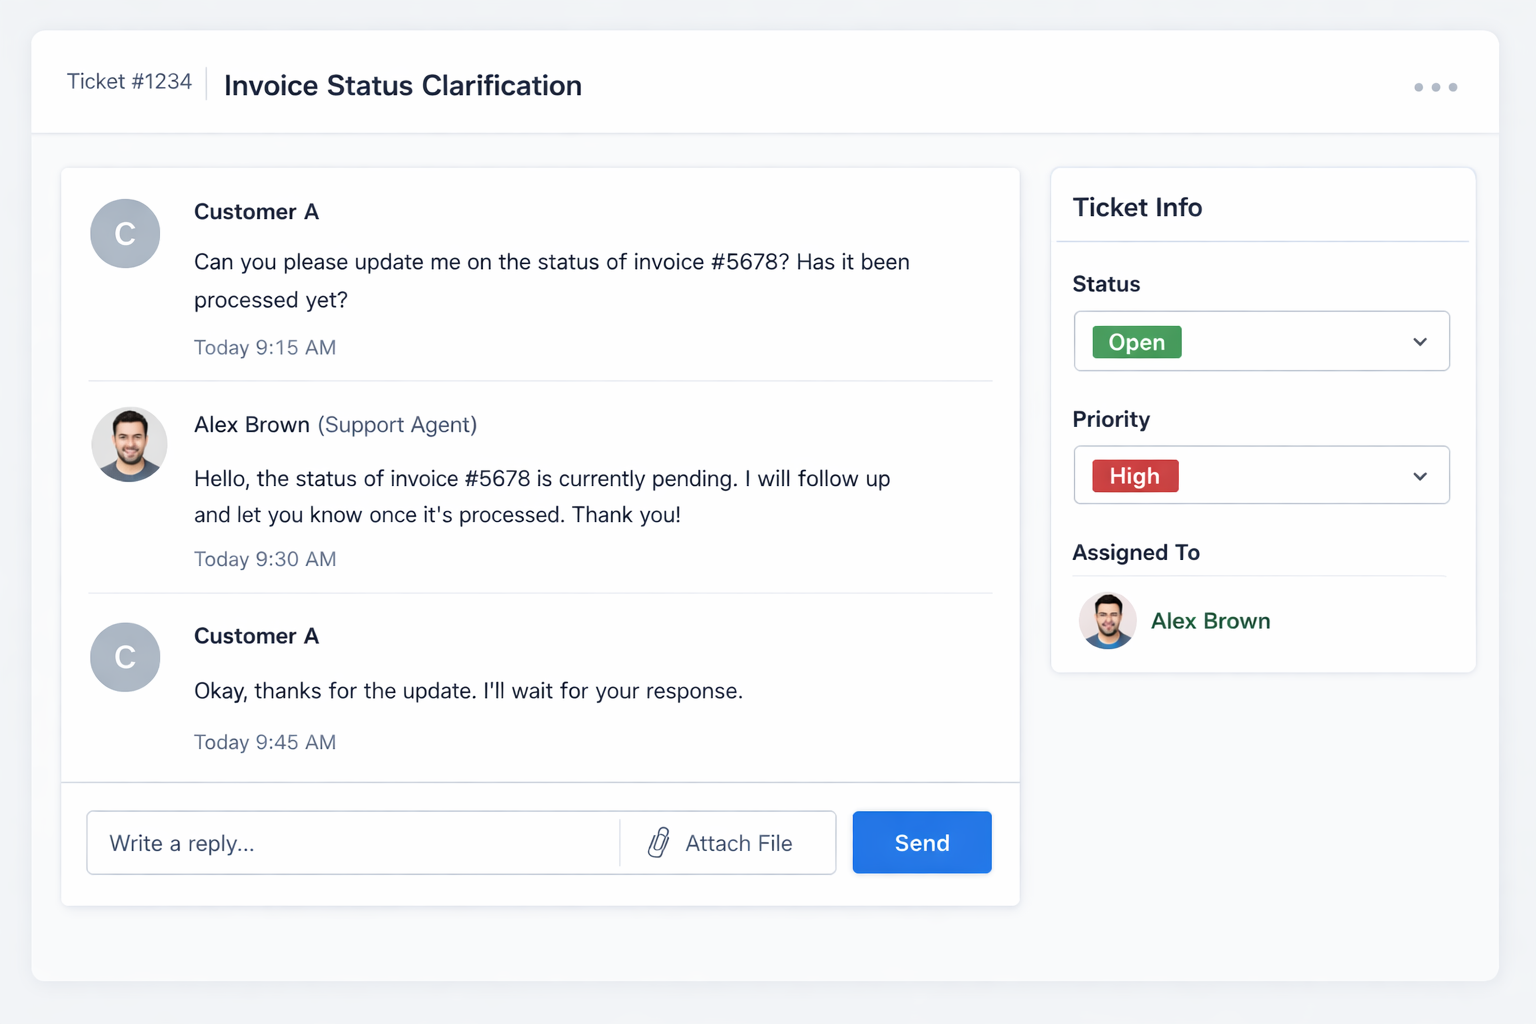
Task: Click the red High priority badge
Action: pos(1134,476)
